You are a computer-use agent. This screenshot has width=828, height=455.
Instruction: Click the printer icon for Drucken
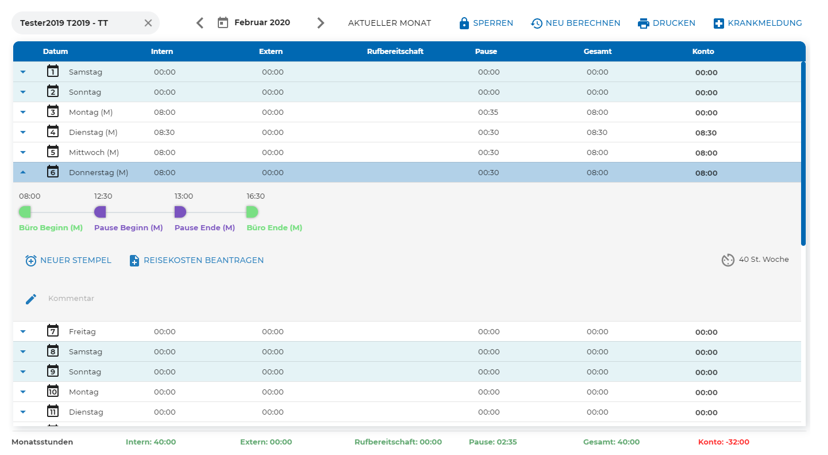pos(643,23)
